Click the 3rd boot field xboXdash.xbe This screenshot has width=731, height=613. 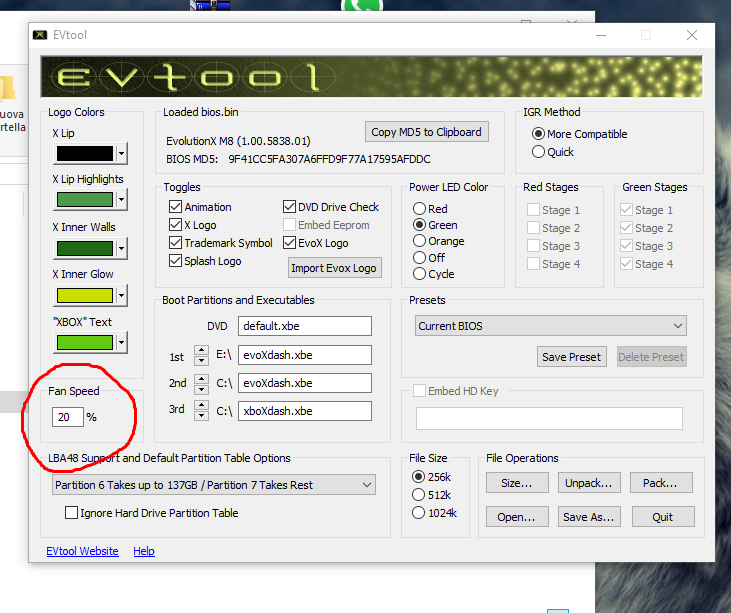[x=305, y=411]
